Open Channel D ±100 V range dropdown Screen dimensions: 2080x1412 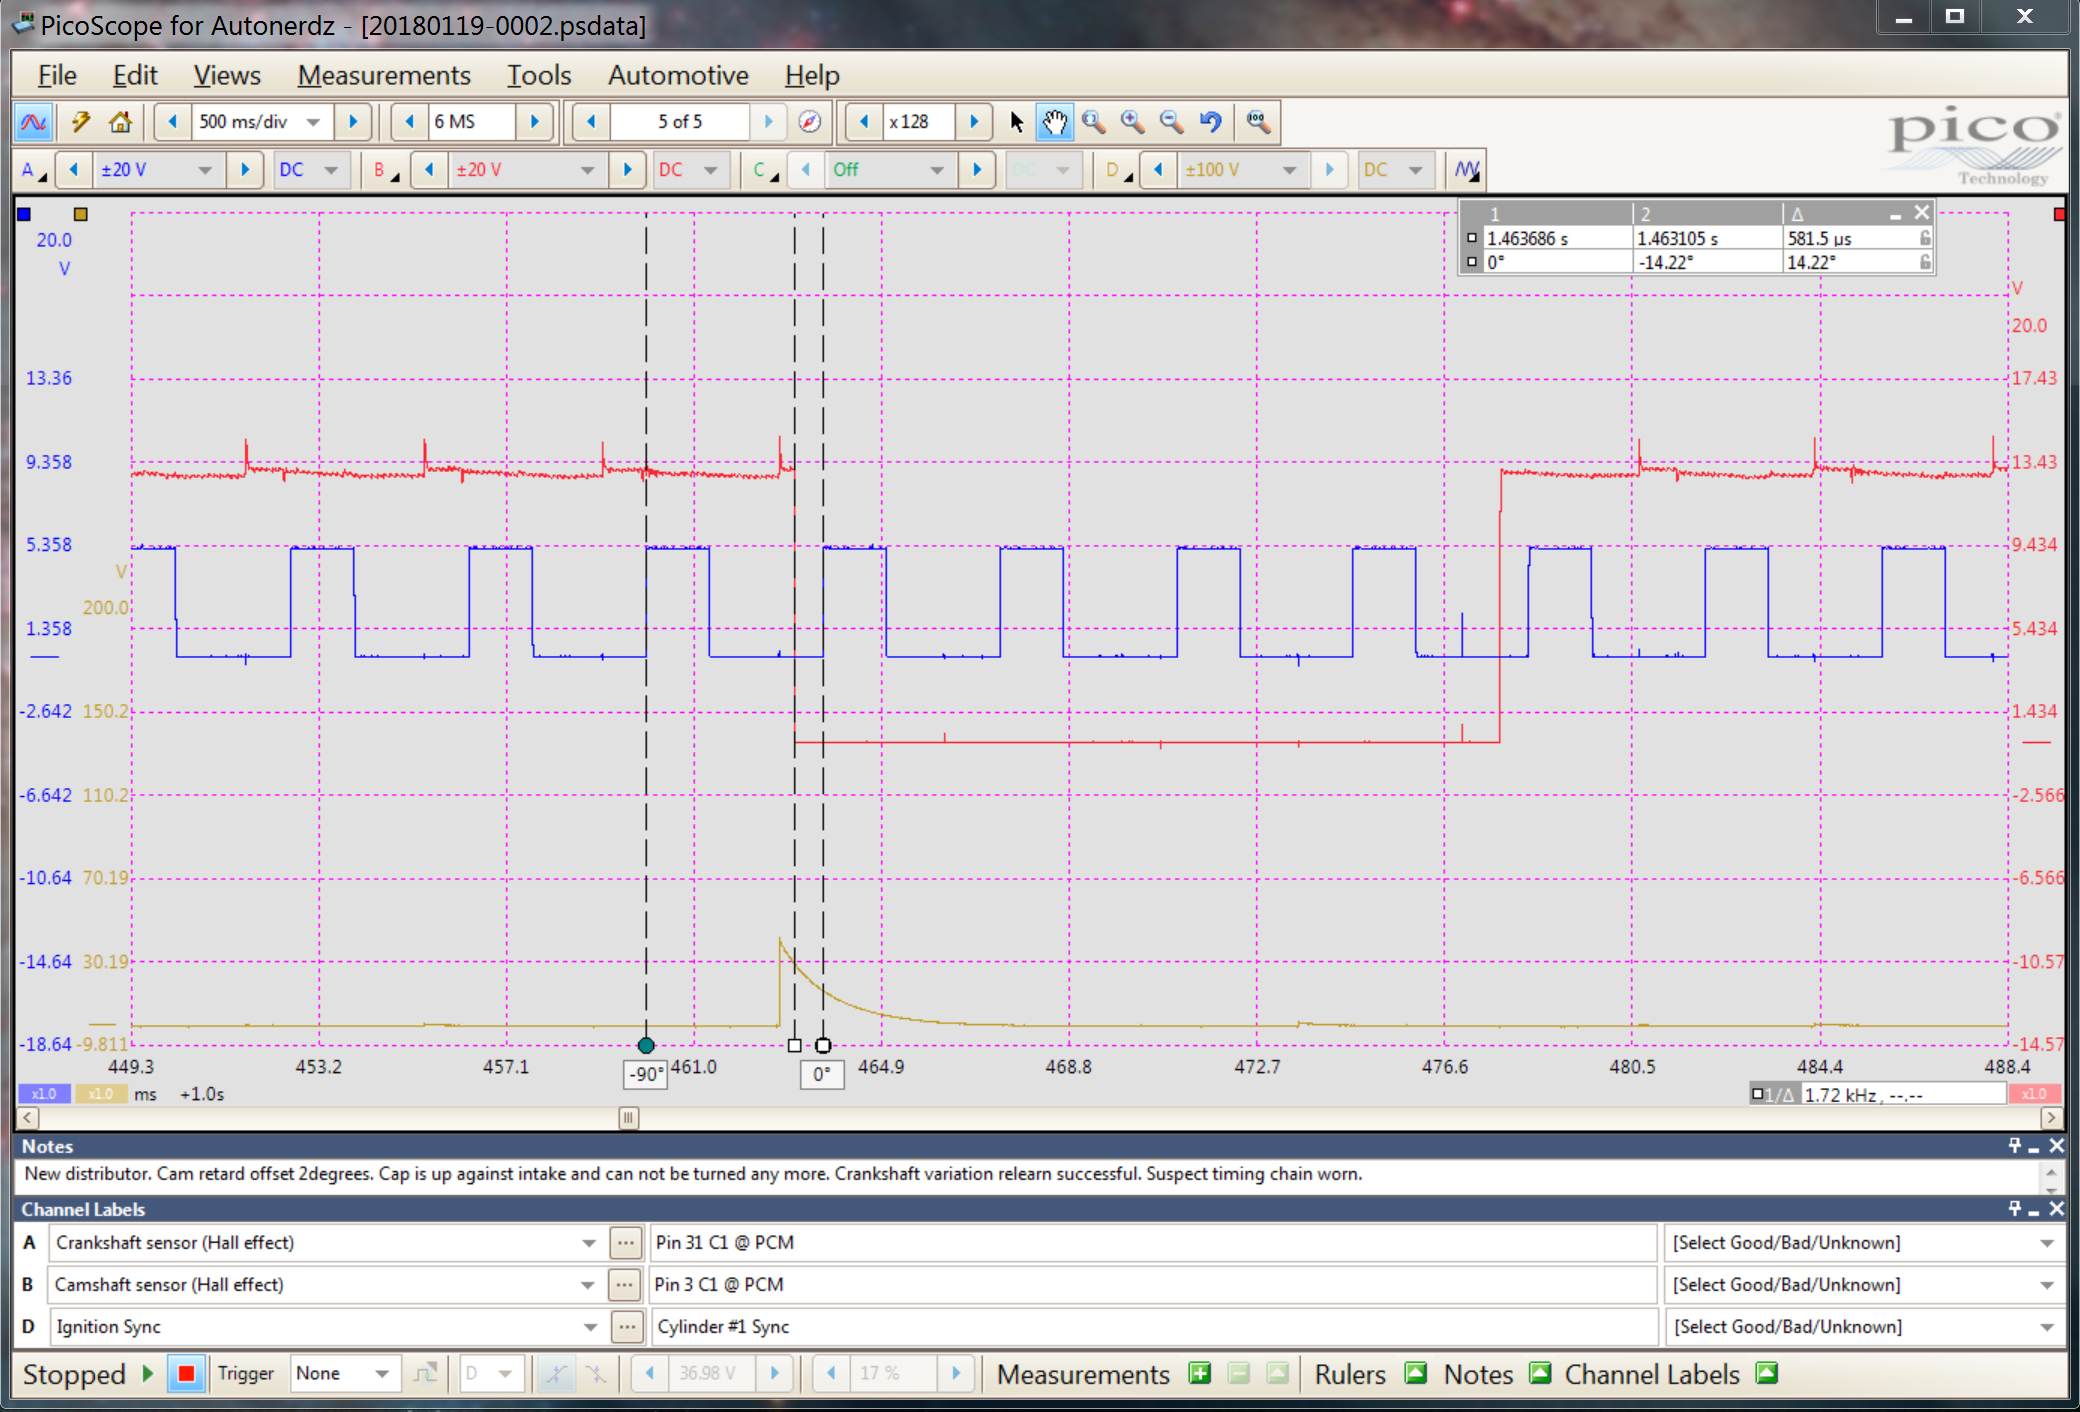[x=1290, y=170]
